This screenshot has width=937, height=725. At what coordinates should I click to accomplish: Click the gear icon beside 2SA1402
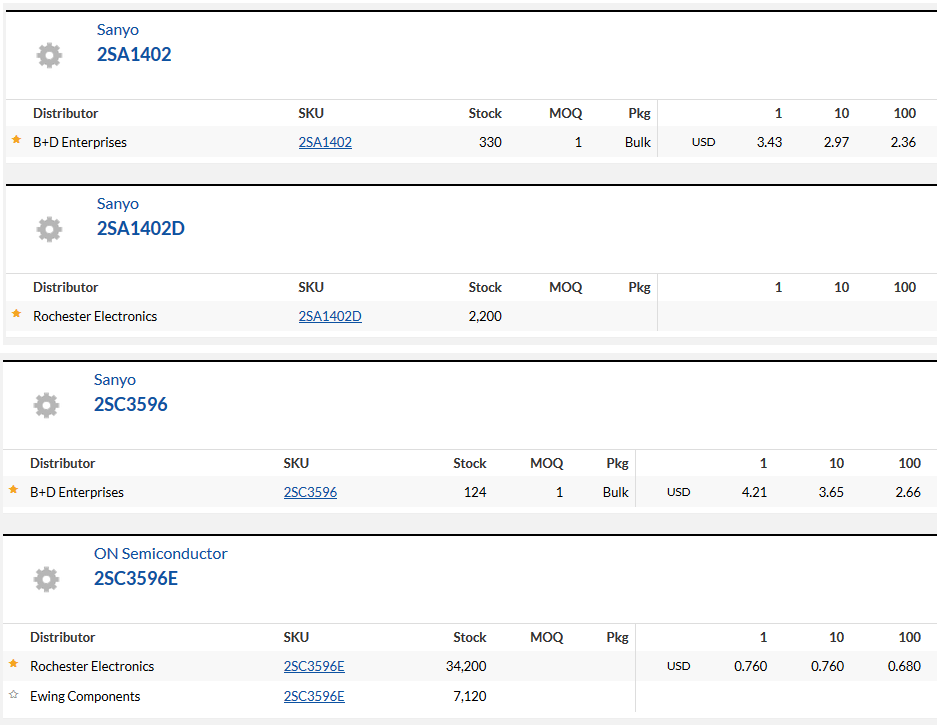[x=49, y=55]
